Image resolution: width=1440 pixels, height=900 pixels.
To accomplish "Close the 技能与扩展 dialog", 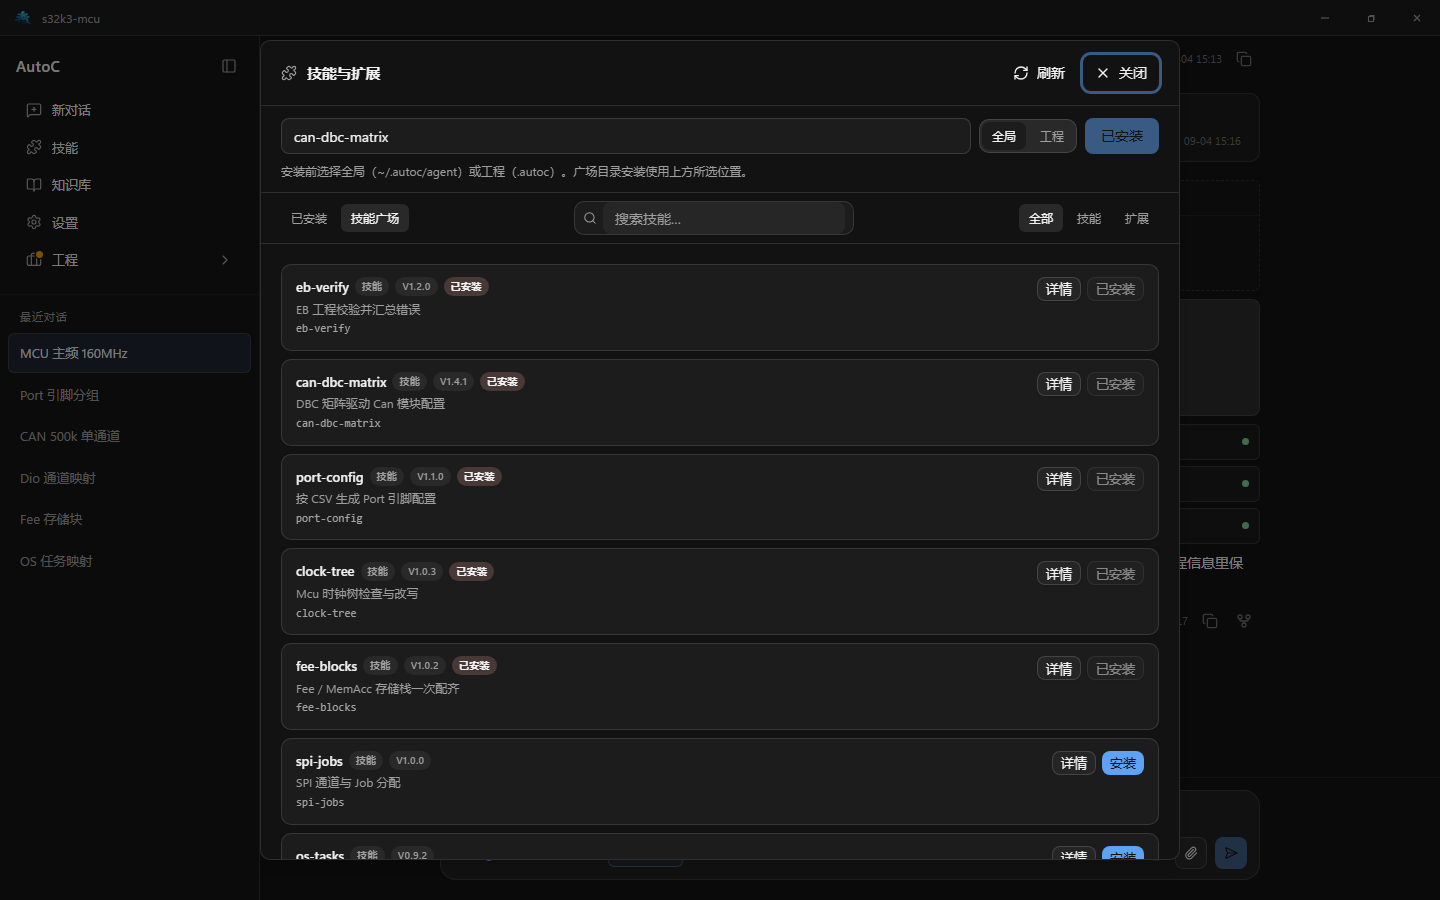I will point(1121,73).
